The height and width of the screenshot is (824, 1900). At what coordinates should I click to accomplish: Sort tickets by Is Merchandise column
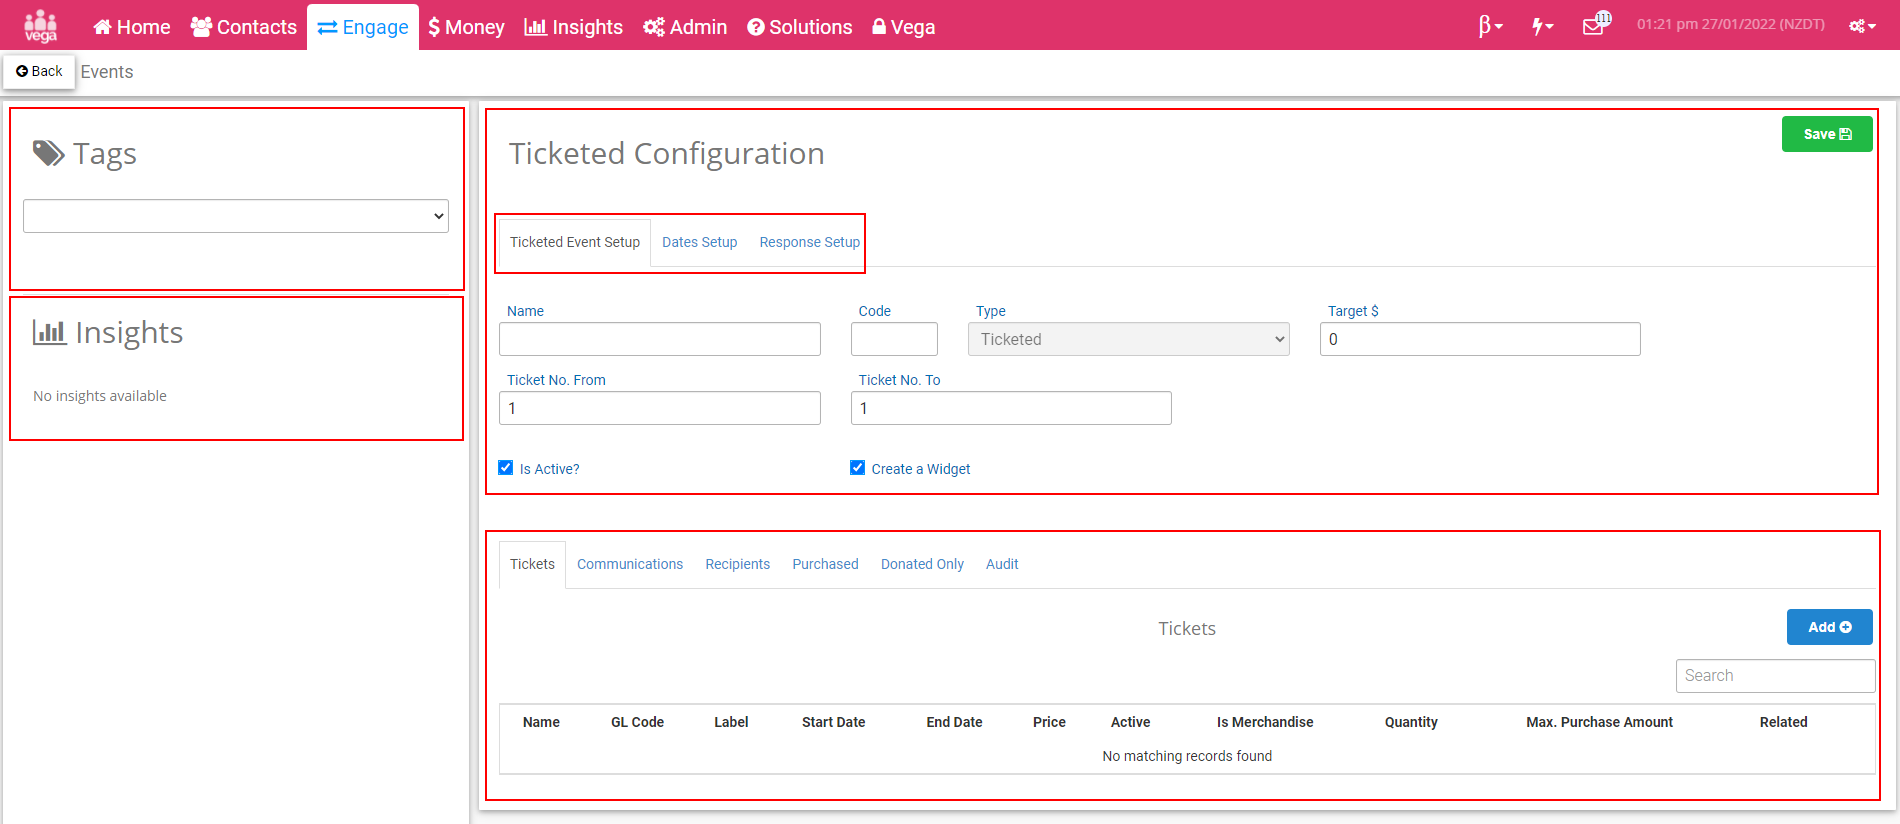pyautogui.click(x=1265, y=722)
